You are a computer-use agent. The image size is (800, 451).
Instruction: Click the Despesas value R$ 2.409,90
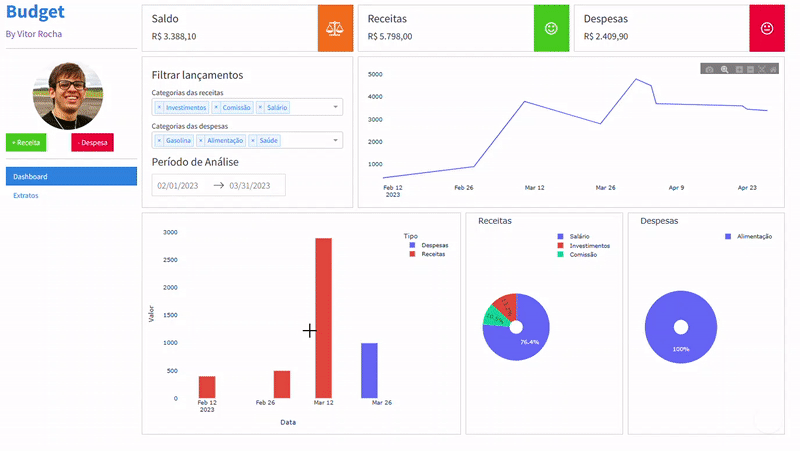coord(606,37)
